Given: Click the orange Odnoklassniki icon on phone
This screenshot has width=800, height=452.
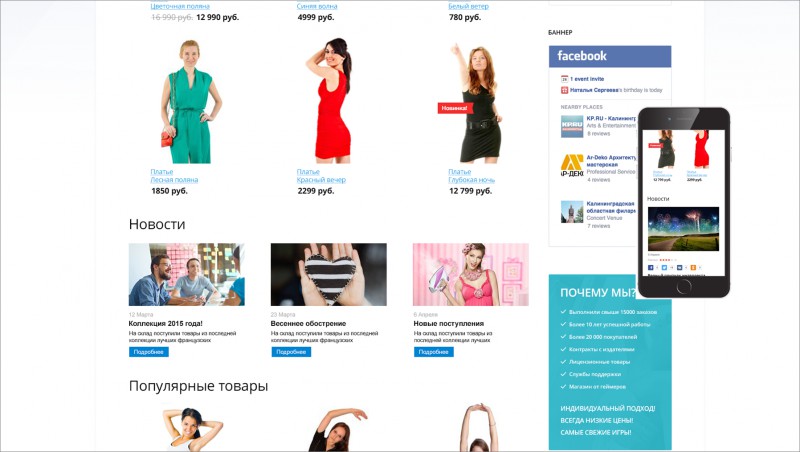Looking at the screenshot, I should (693, 267).
